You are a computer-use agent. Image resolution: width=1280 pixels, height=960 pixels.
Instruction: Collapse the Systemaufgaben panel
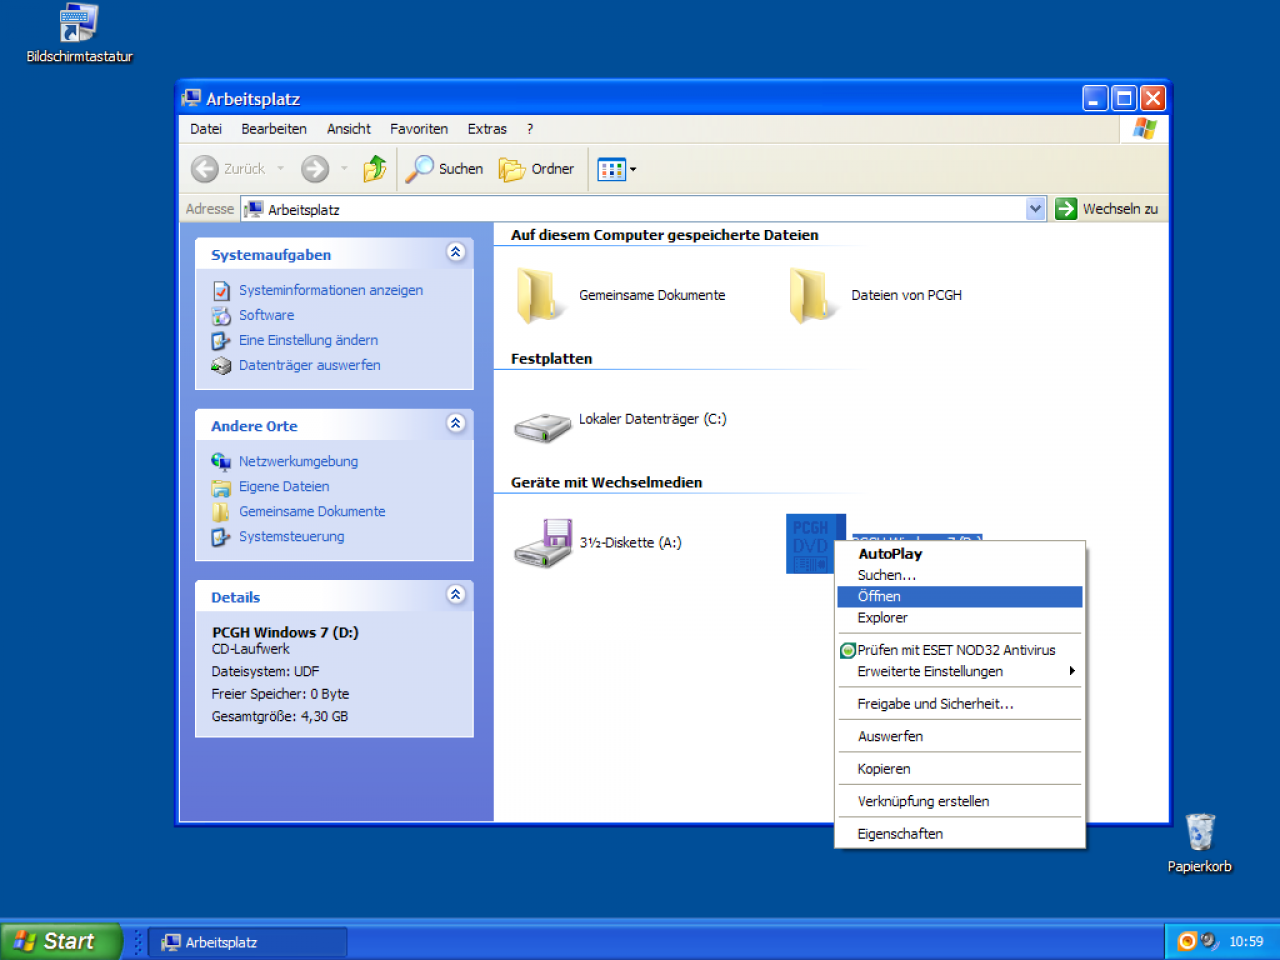456,252
